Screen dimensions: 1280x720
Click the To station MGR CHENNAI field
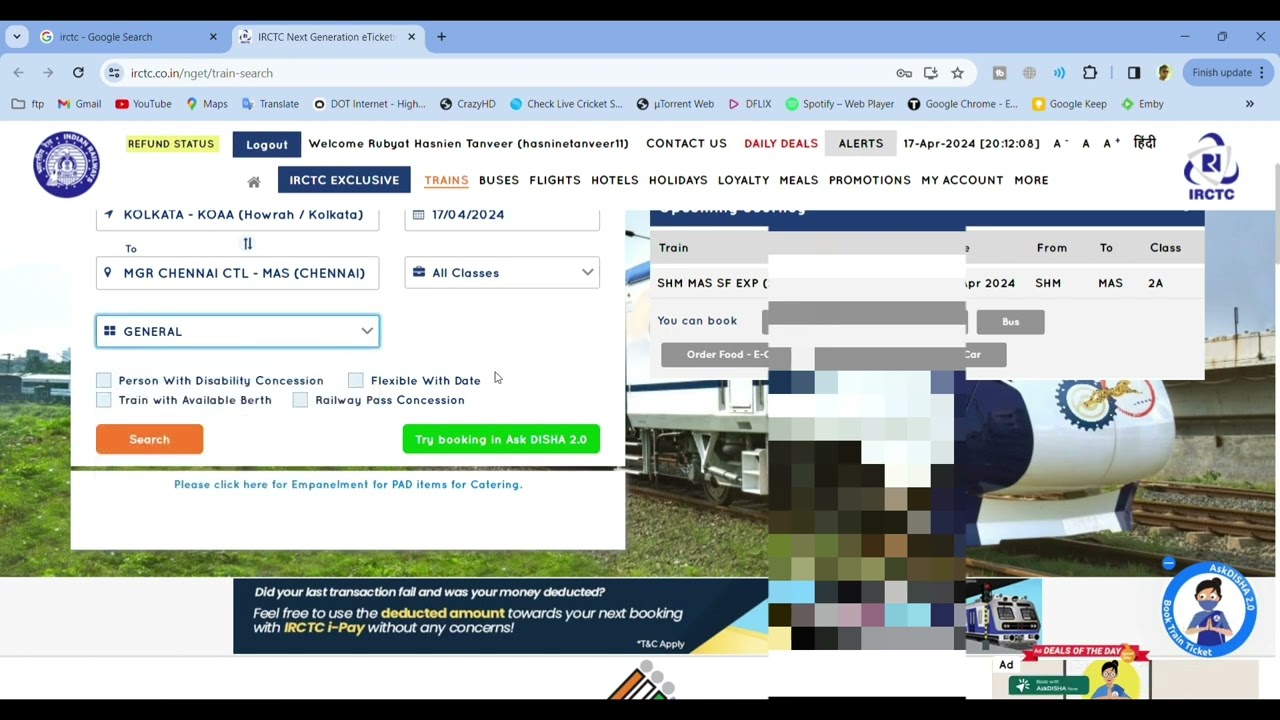(238, 273)
